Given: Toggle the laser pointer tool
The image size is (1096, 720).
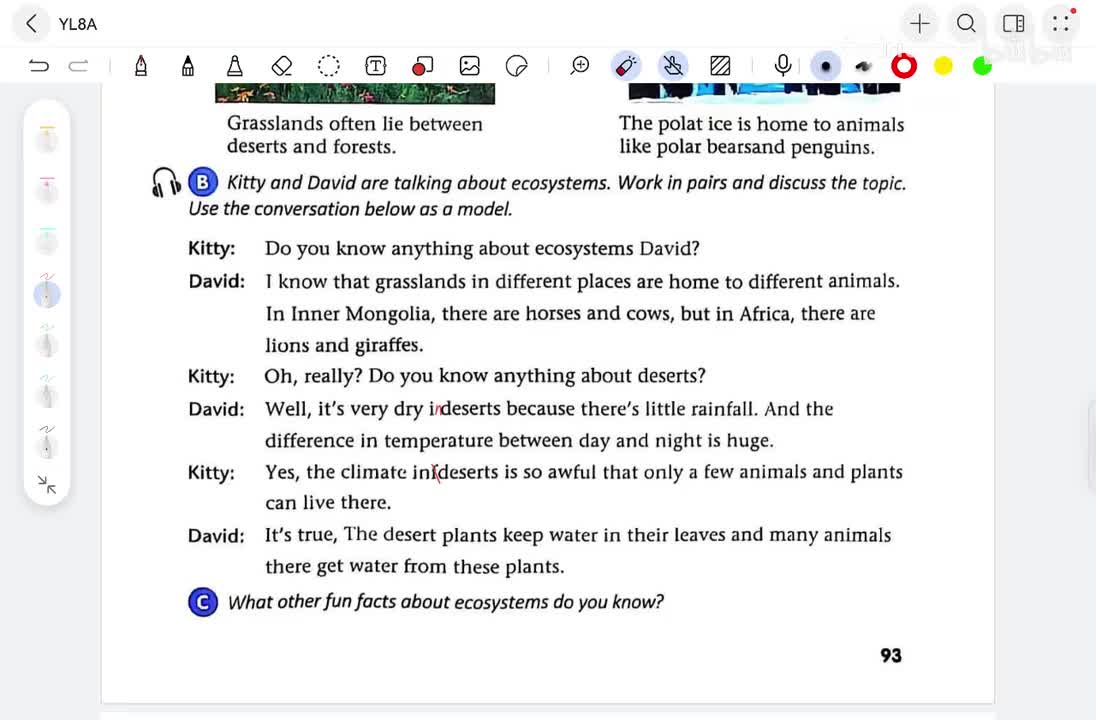Looking at the screenshot, I should [x=626, y=66].
